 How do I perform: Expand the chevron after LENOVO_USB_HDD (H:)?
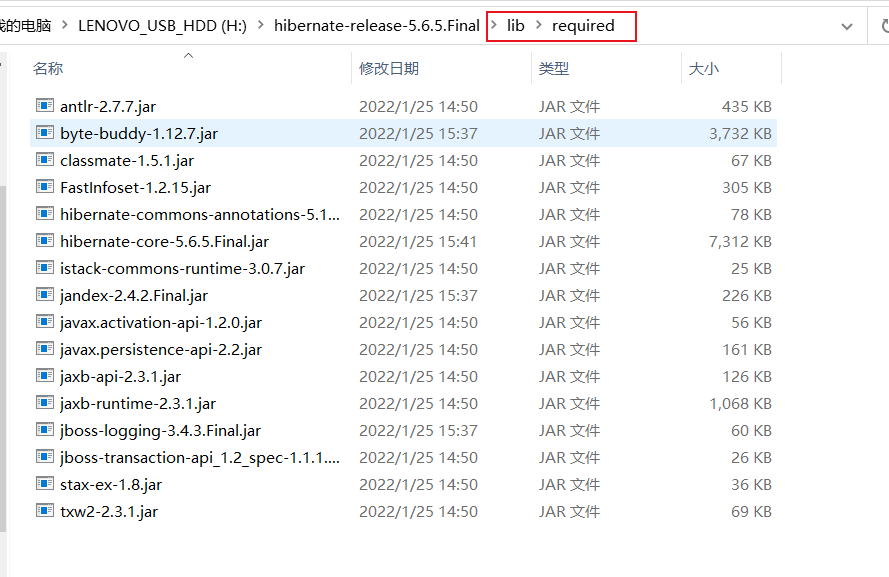[x=260, y=26]
